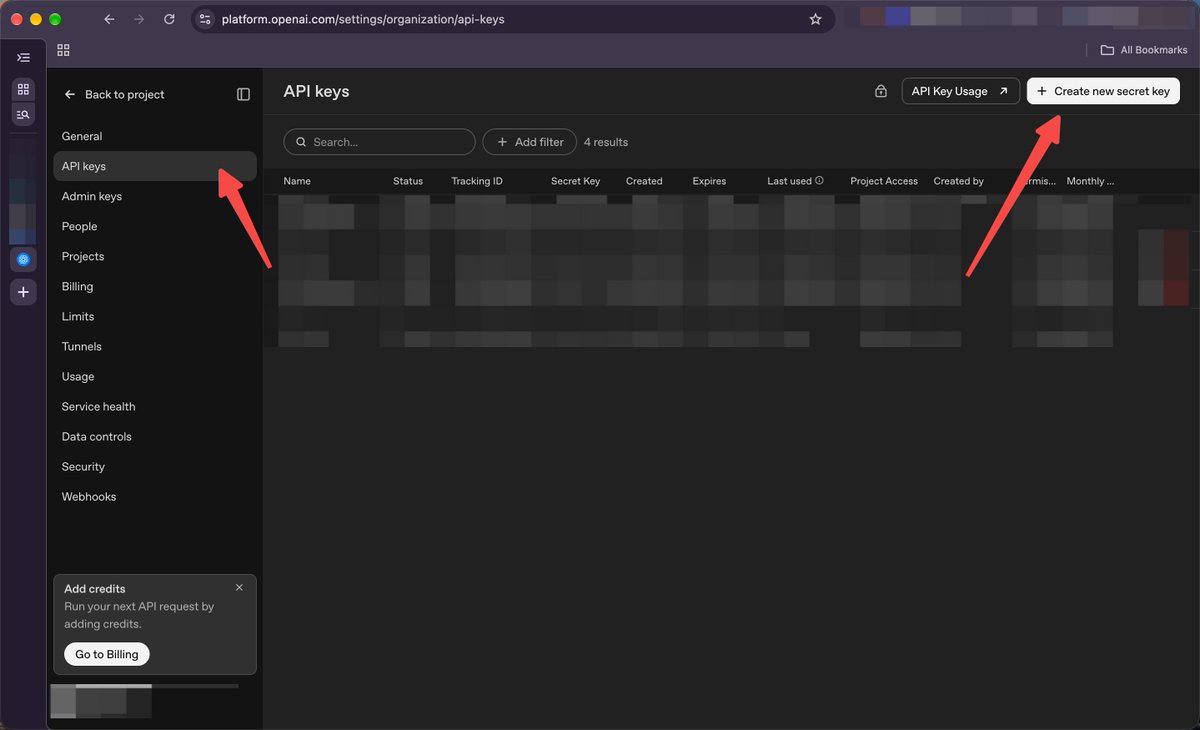
Task: Bookmark this page with the star icon
Action: click(815, 19)
